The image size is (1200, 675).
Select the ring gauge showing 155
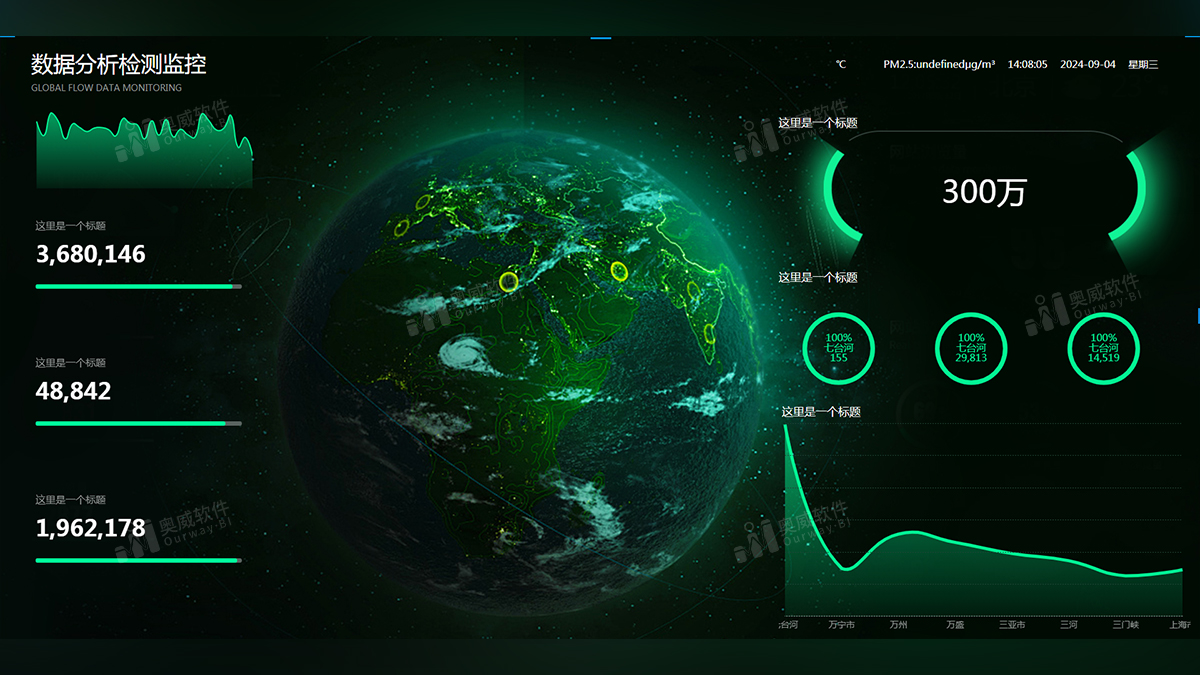(839, 348)
